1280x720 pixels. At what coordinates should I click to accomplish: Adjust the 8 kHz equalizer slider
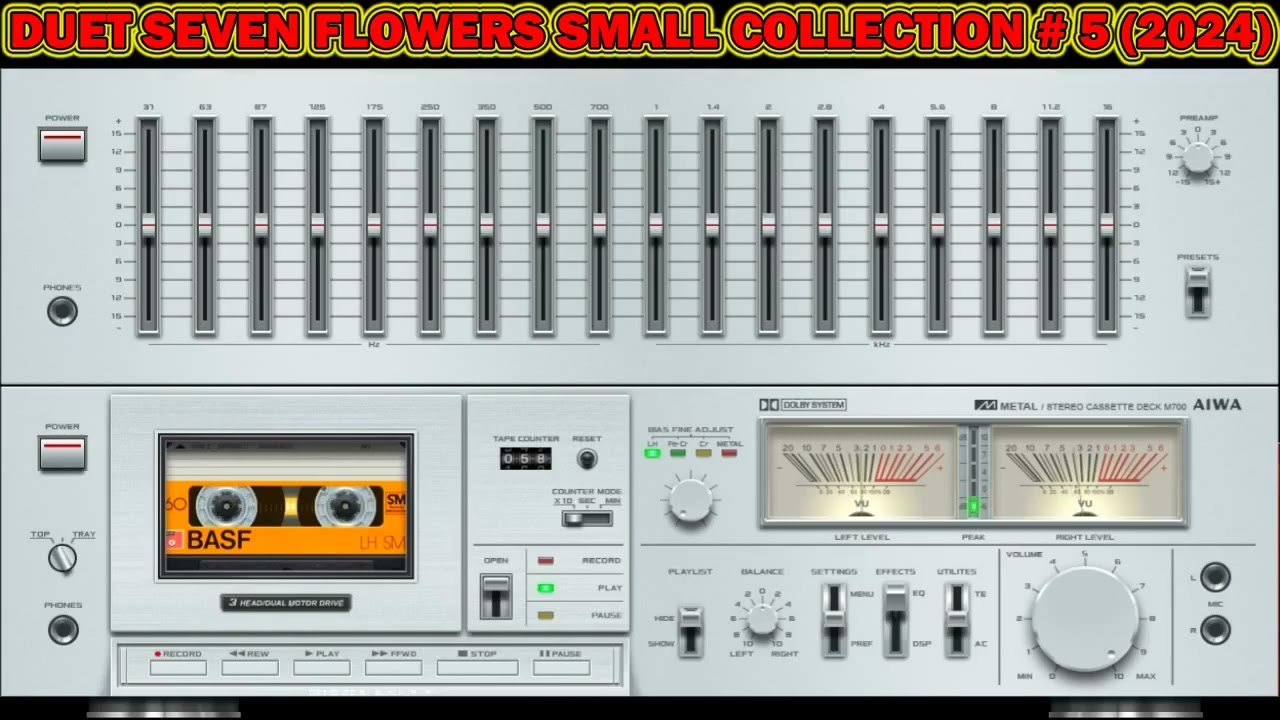point(994,226)
